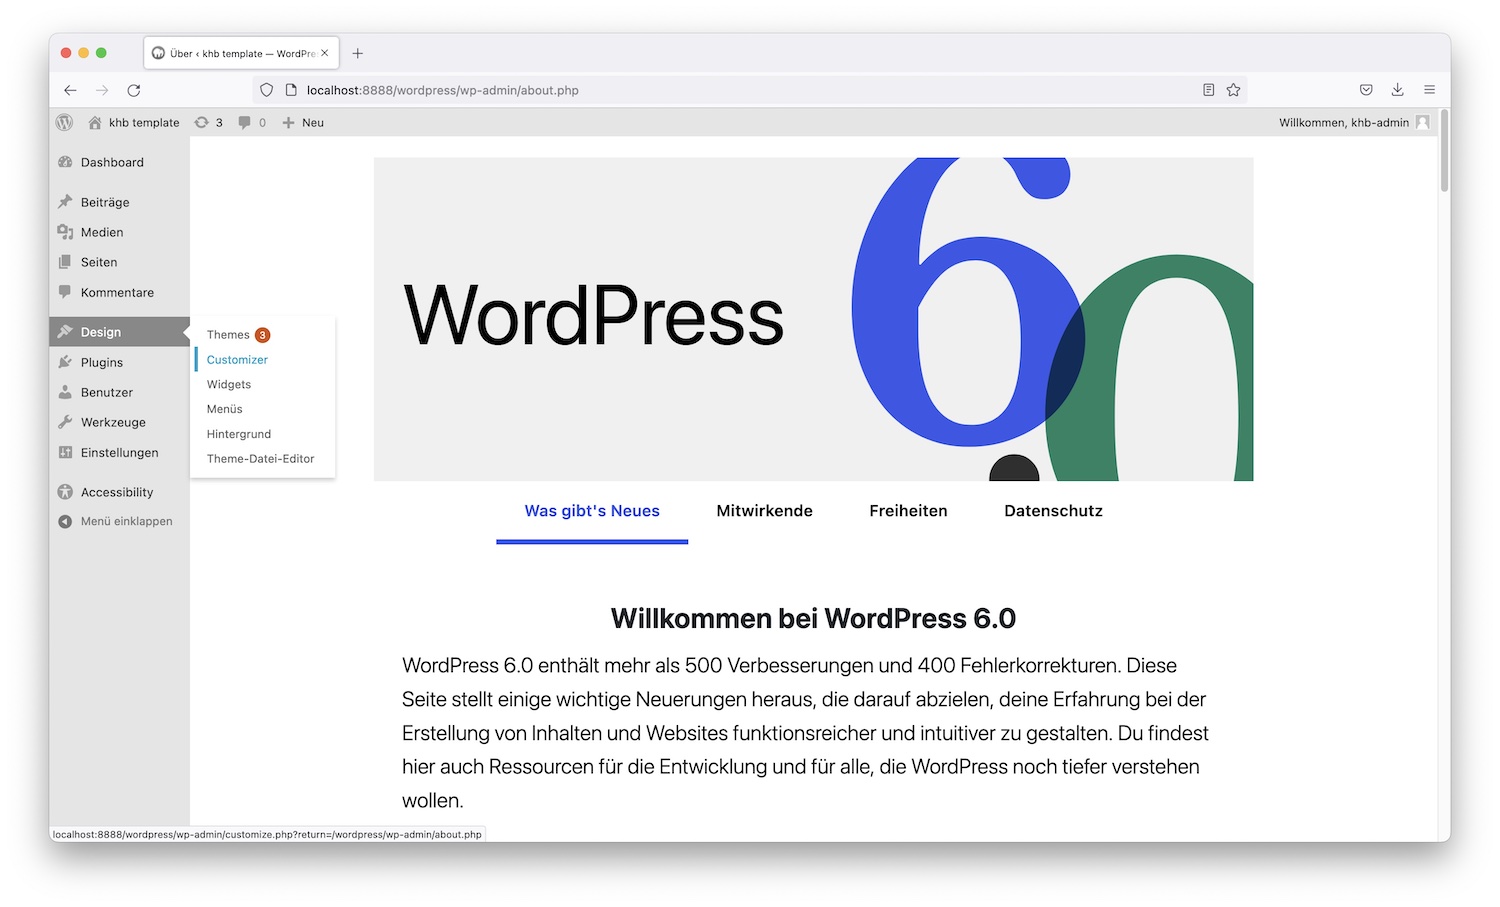Click the page vertical scrollbar thumb
The width and height of the screenshot is (1500, 907).
[1444, 150]
